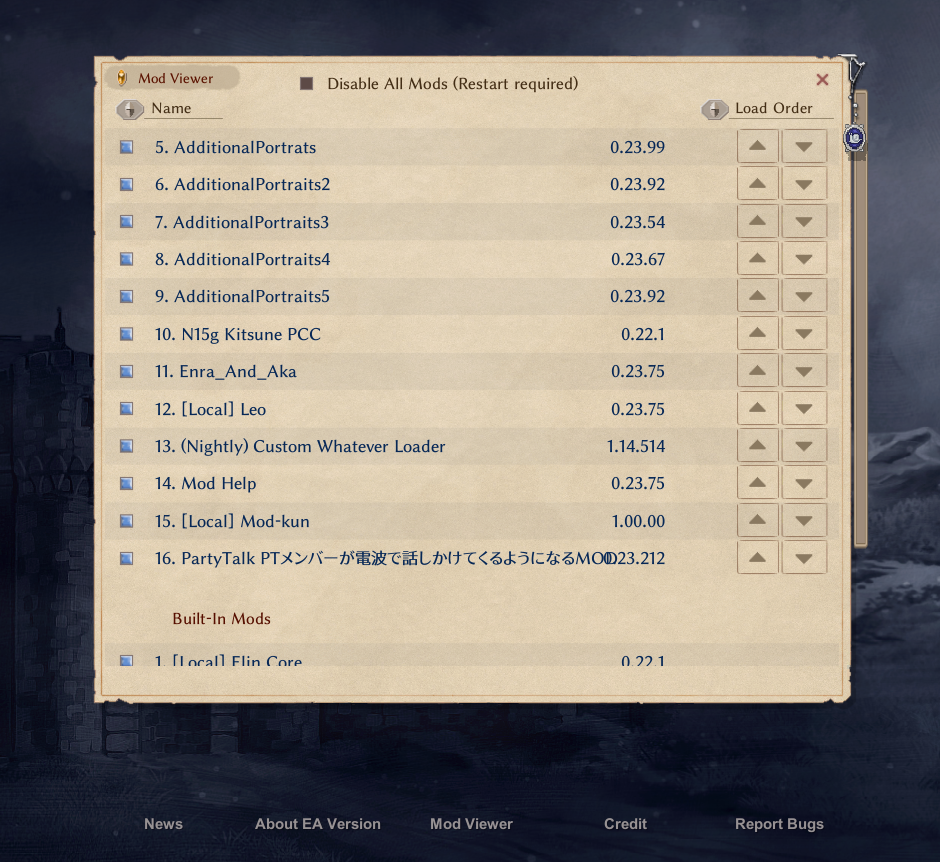Image resolution: width=940 pixels, height=862 pixels.
Task: Move AdditionalPortraits2 down in load order
Action: point(804,185)
